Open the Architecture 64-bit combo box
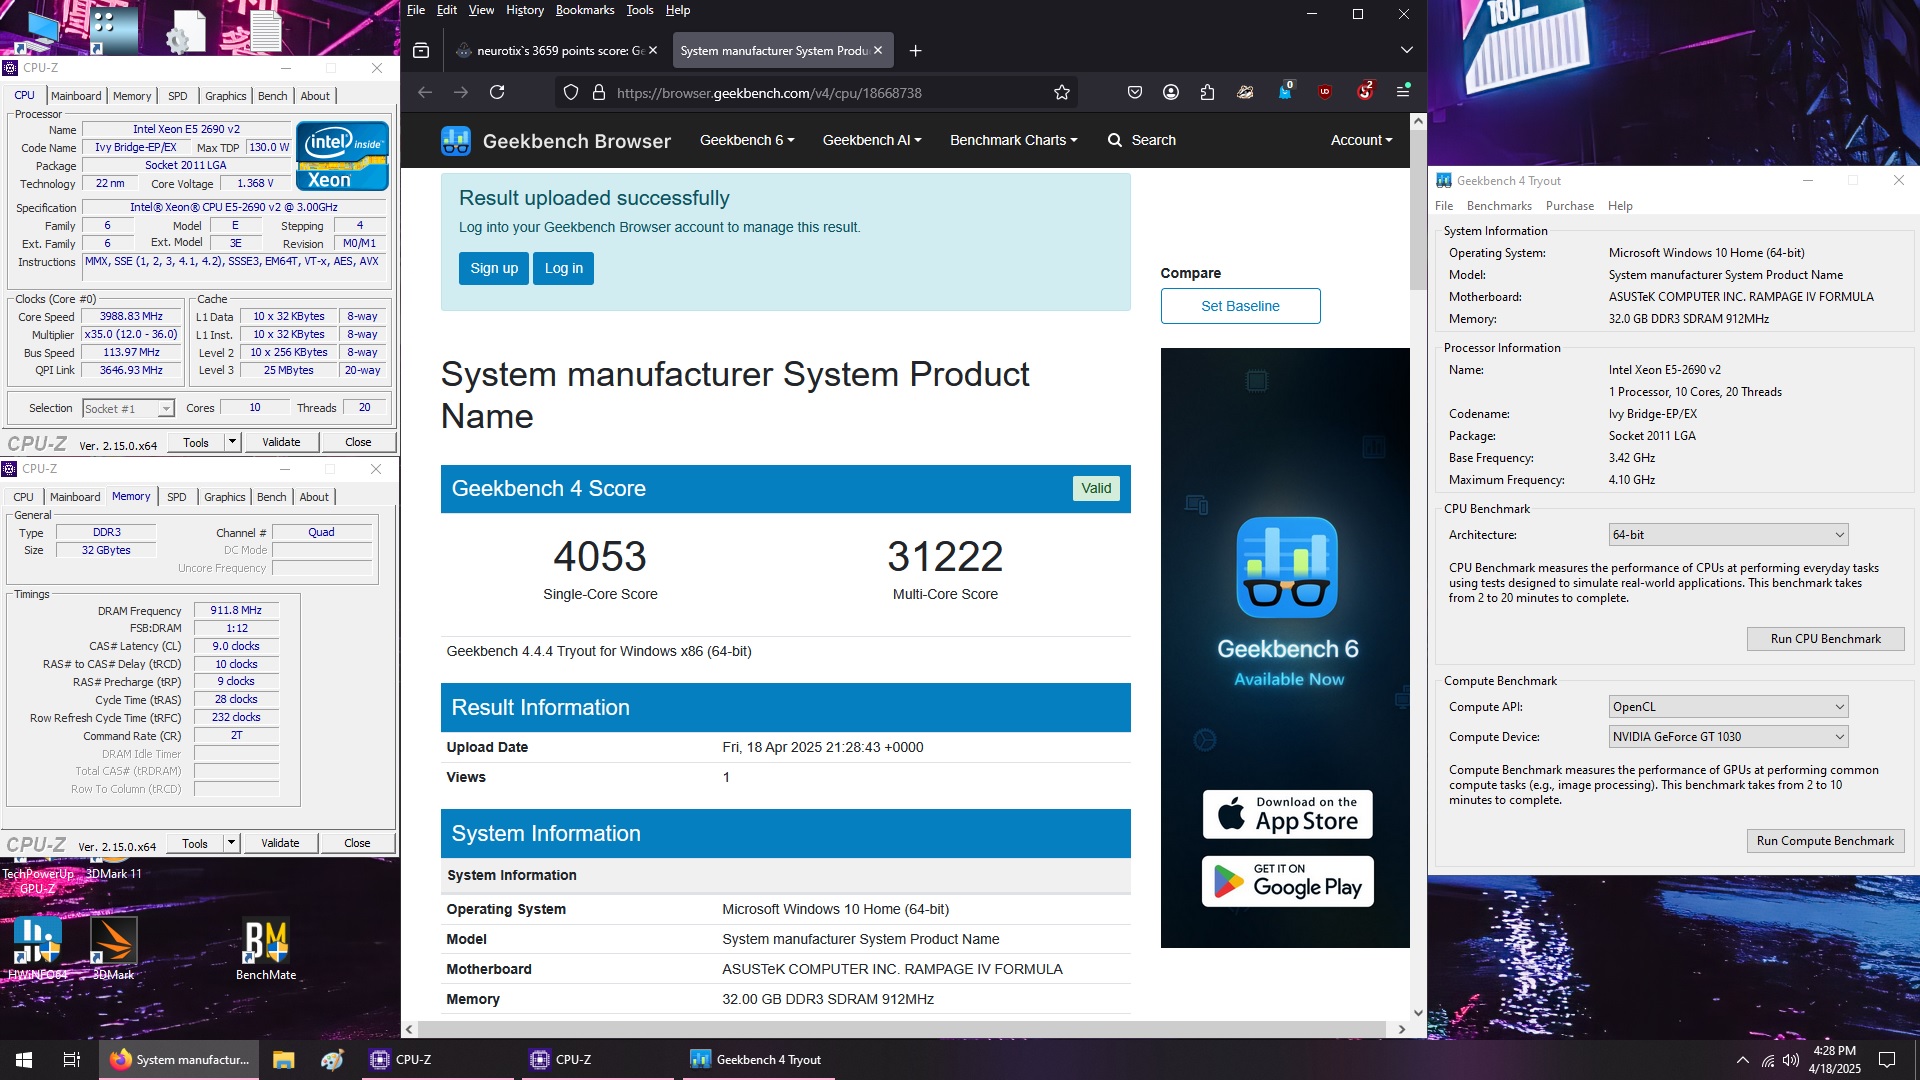The width and height of the screenshot is (1920, 1080). tap(1728, 535)
